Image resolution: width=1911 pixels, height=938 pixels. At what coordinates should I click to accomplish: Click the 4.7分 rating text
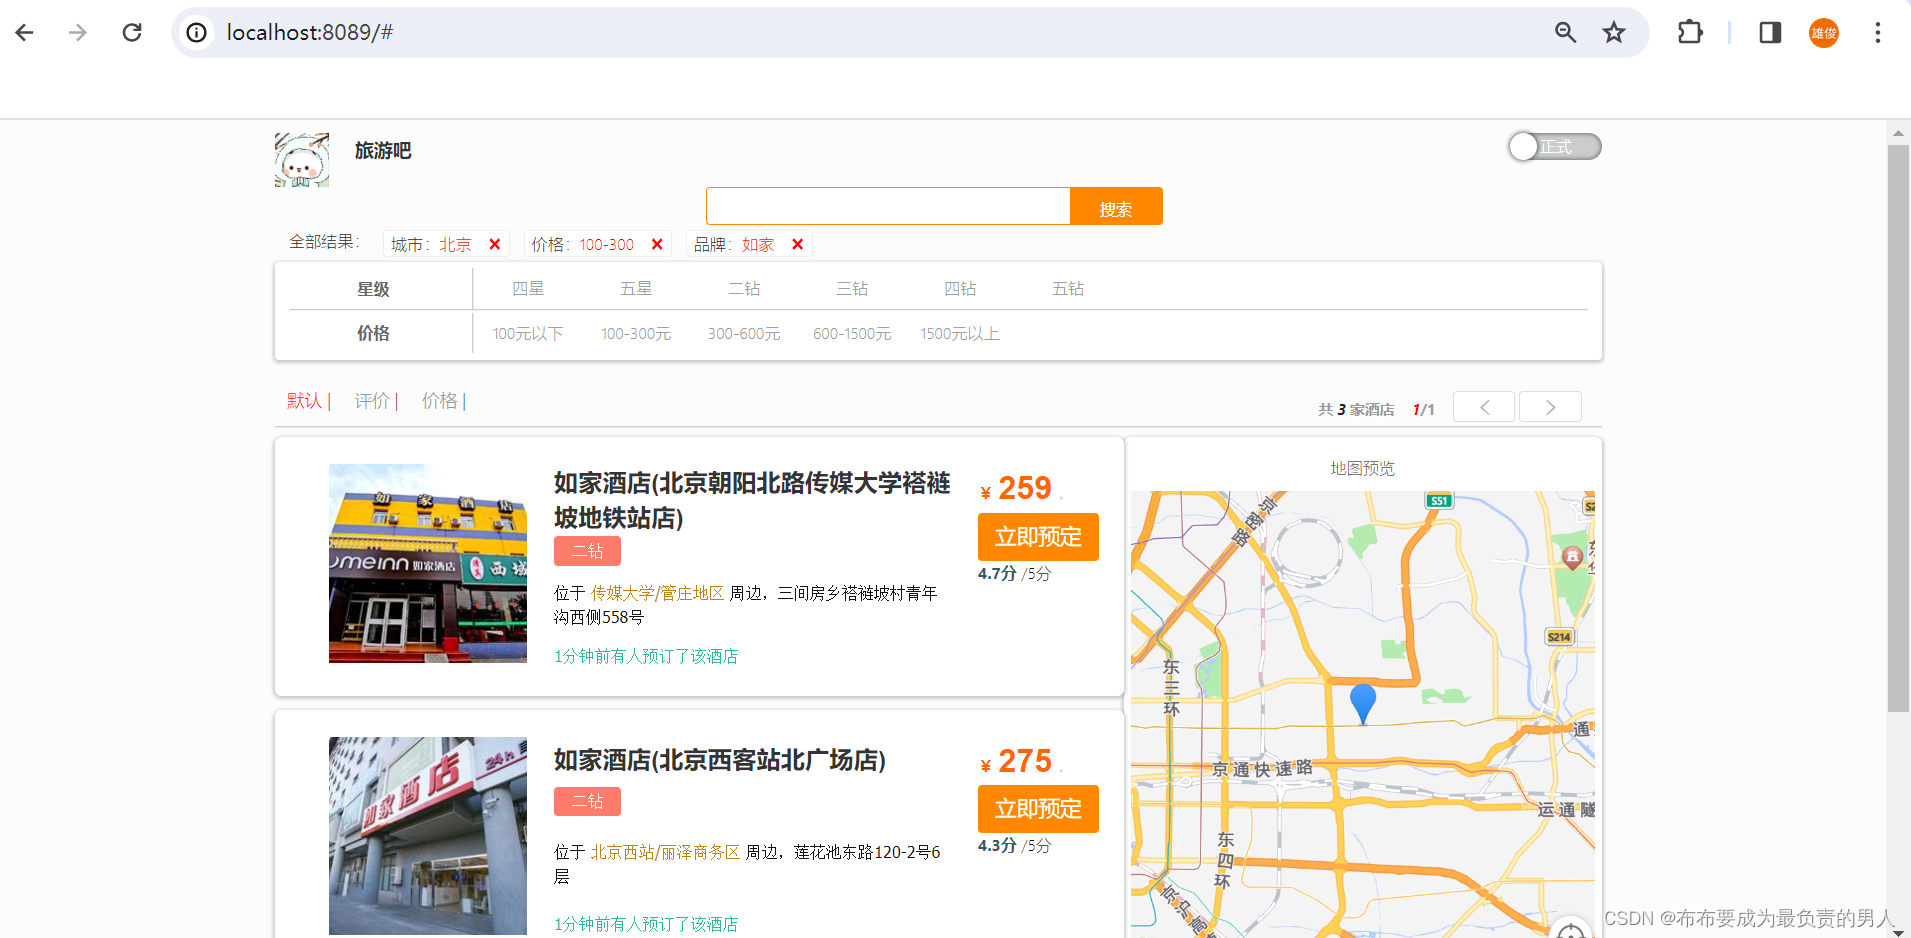997,574
